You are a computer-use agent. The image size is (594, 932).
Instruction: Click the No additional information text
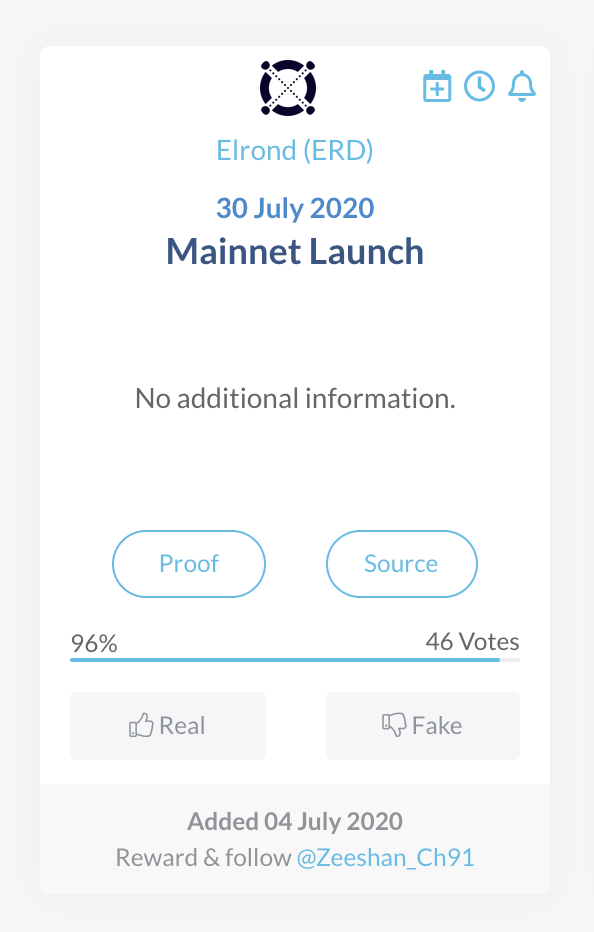(x=295, y=398)
